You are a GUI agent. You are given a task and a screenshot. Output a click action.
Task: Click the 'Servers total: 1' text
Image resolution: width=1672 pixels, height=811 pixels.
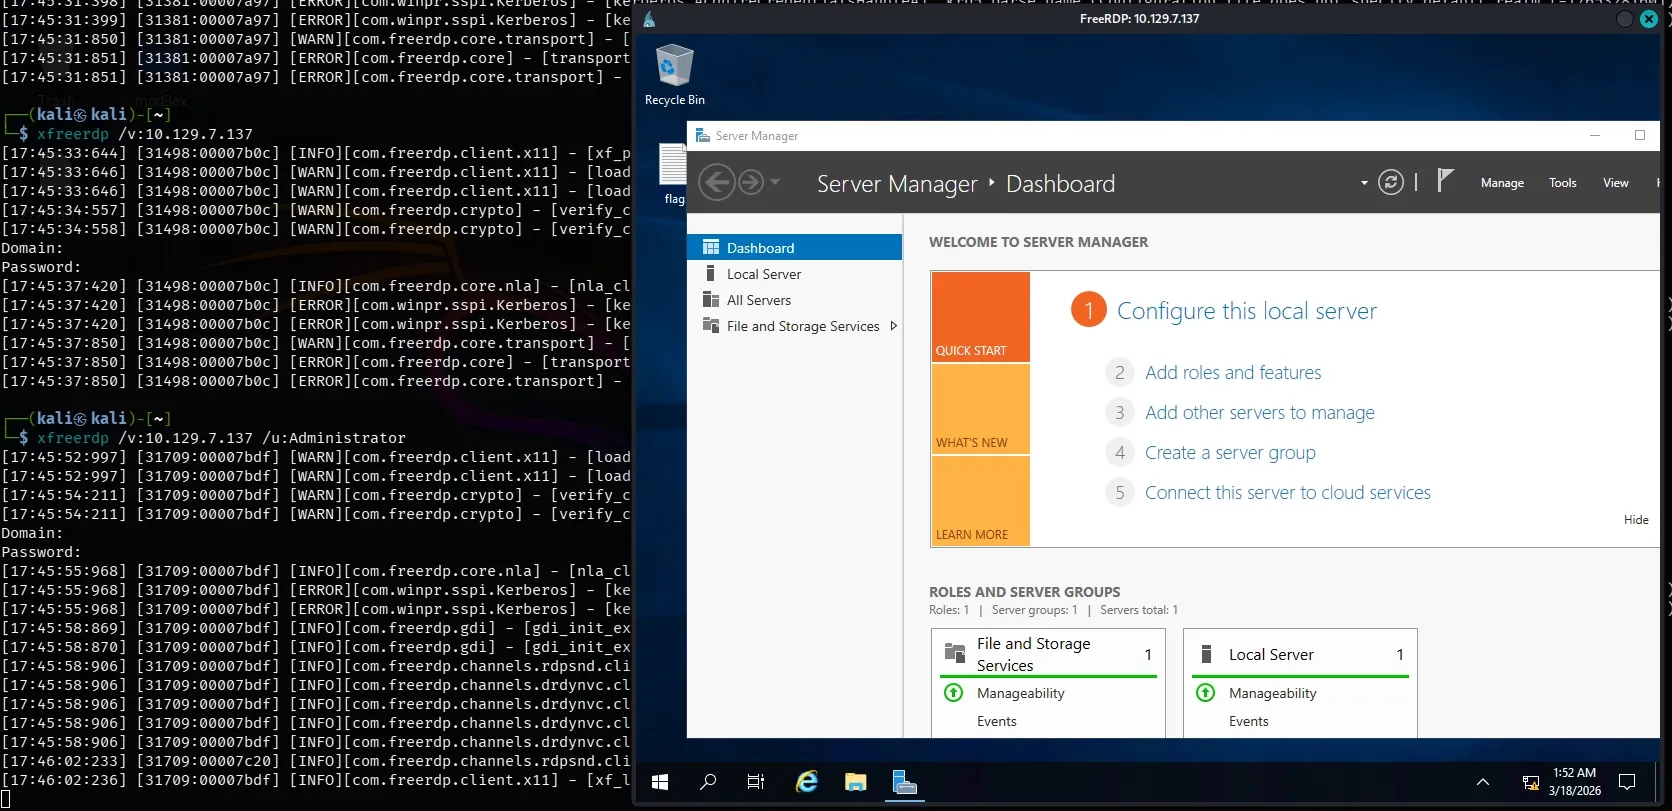[1139, 610]
